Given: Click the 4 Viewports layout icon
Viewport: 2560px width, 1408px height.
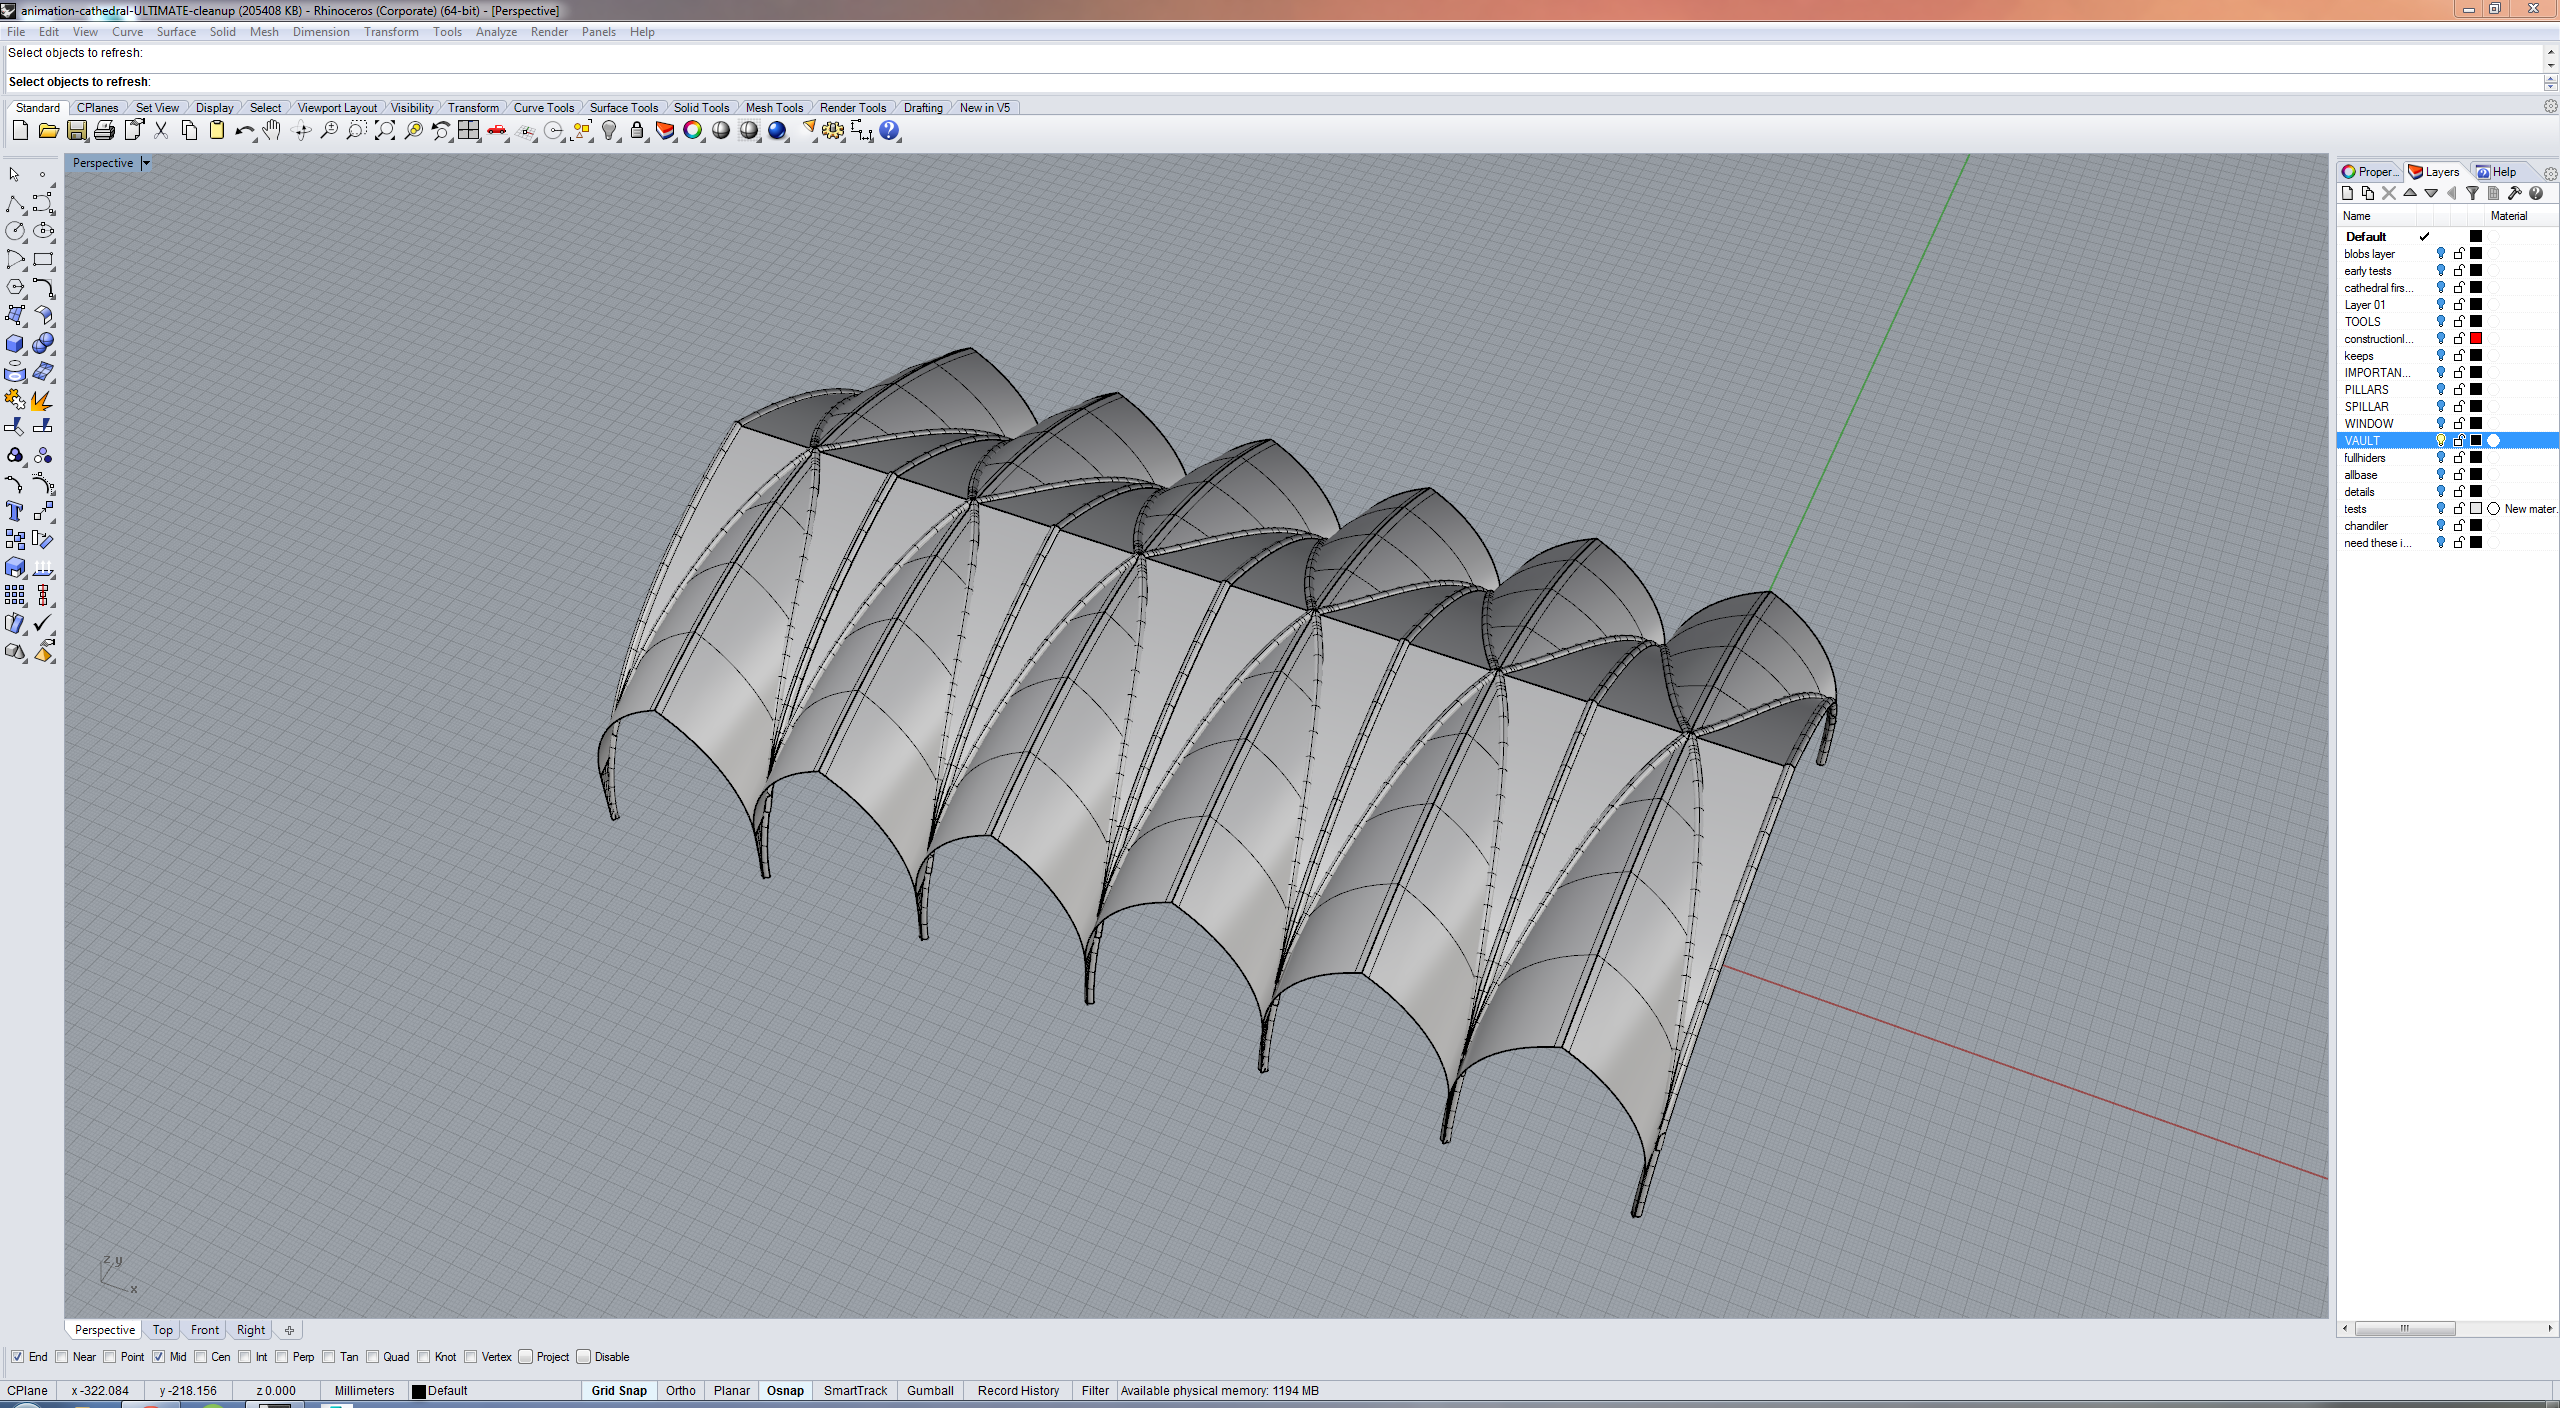Looking at the screenshot, I should (x=468, y=131).
